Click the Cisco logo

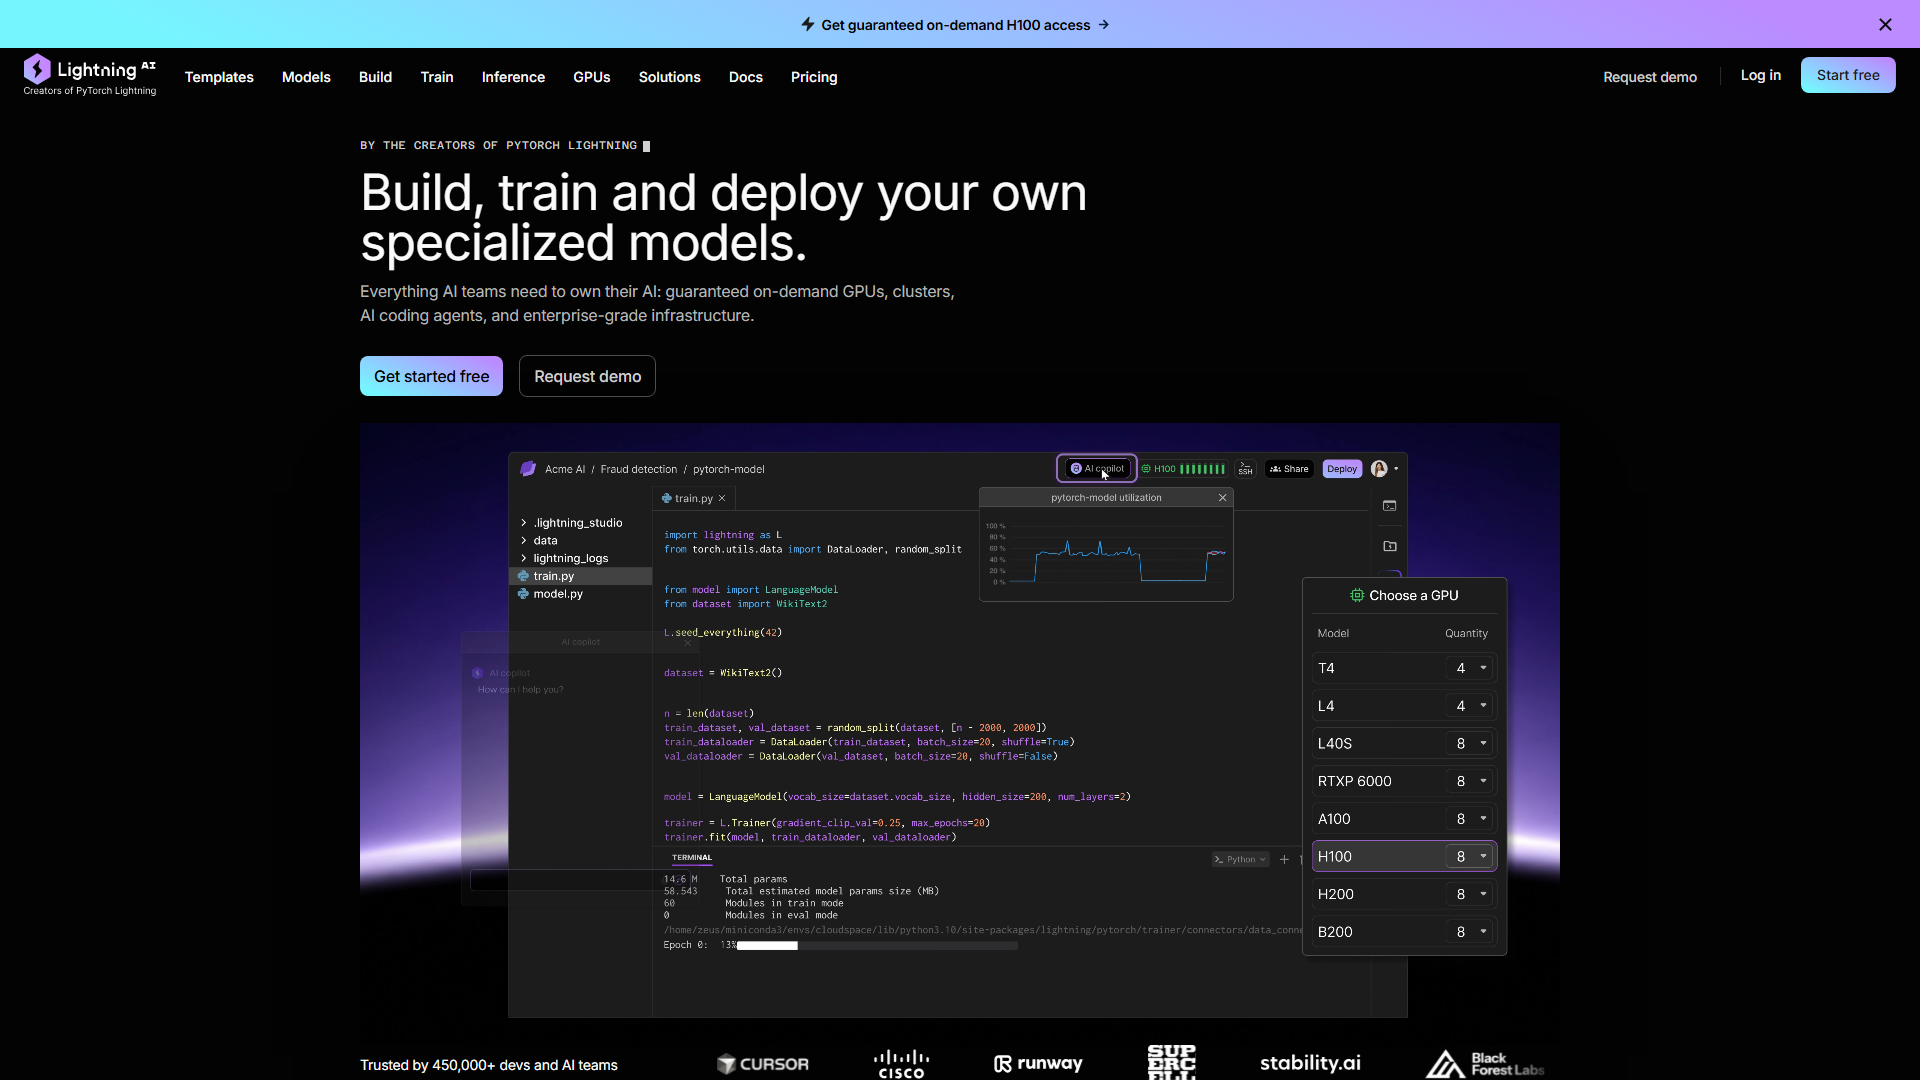(901, 1064)
